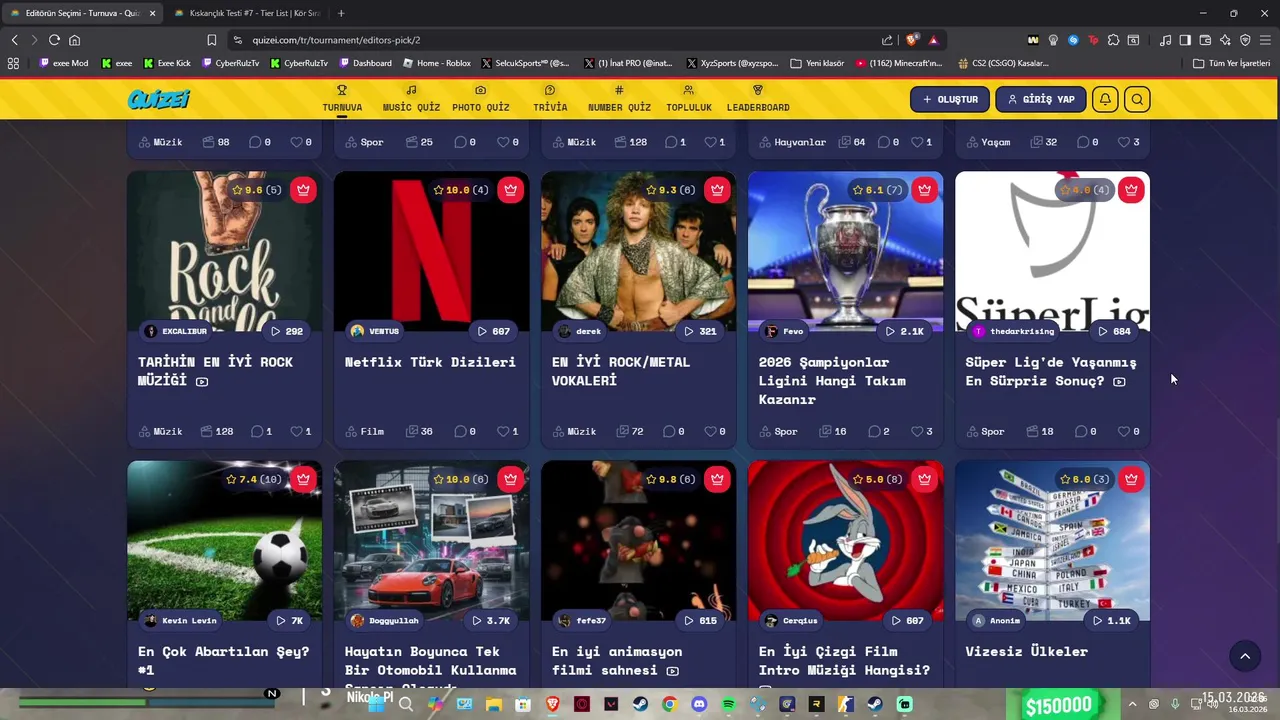Open the exee Kick bookmark
The width and height of the screenshot is (1280, 720).
167,63
